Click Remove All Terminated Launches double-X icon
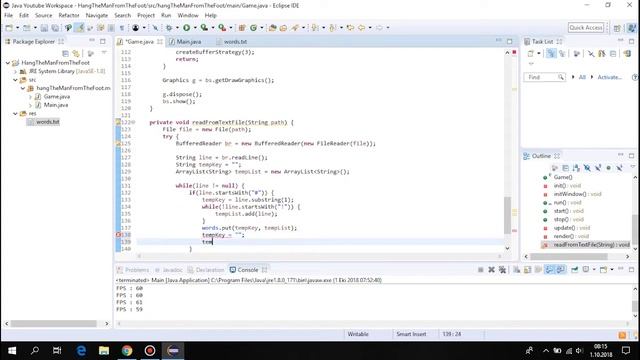640x360 pixels. (x=502, y=270)
